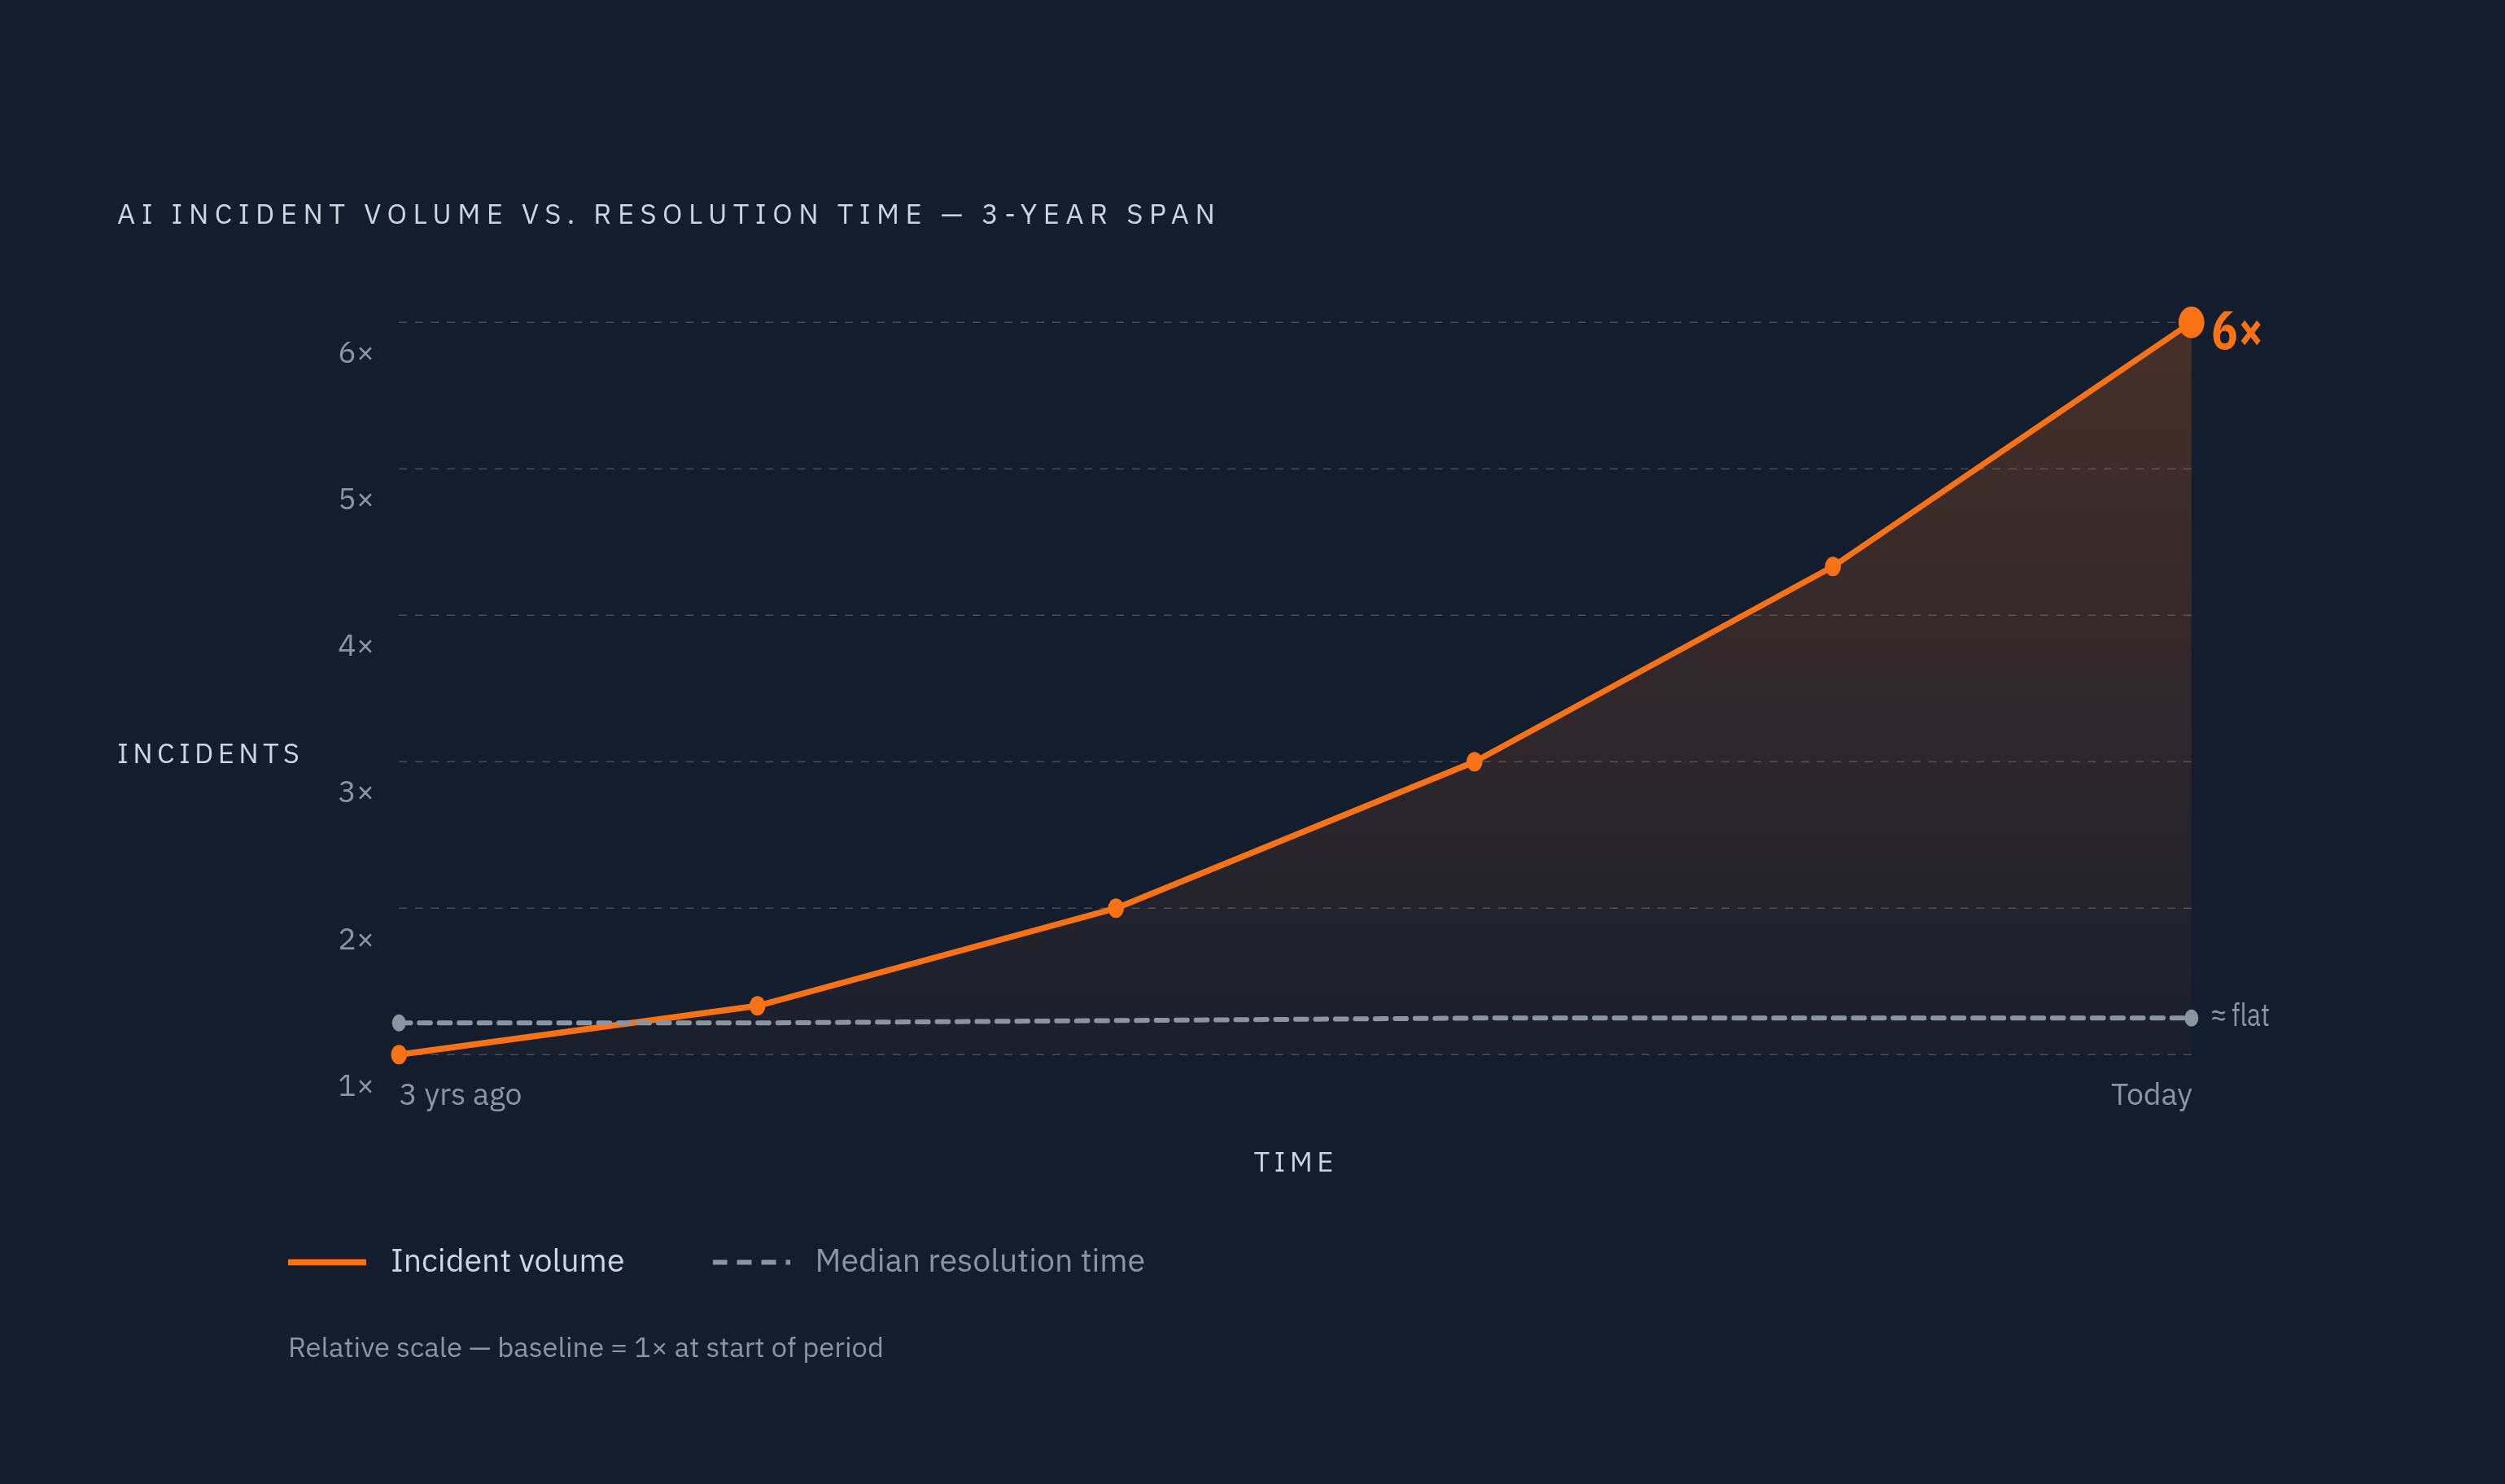Select the '6×' y-axis tick label
2505x1484 pixels.
tap(355, 352)
